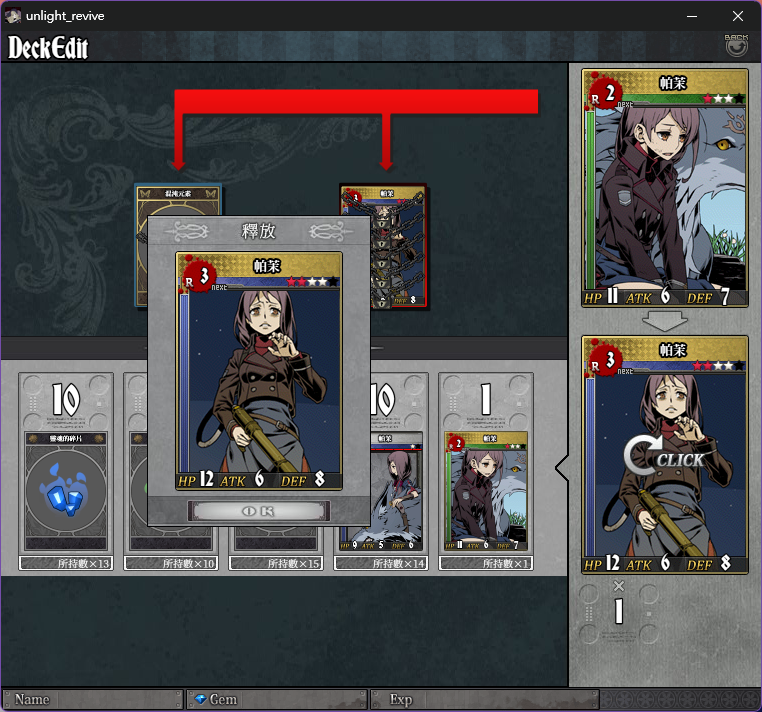
Task: Click the 所持數×10 count label
Action: click(x=171, y=563)
